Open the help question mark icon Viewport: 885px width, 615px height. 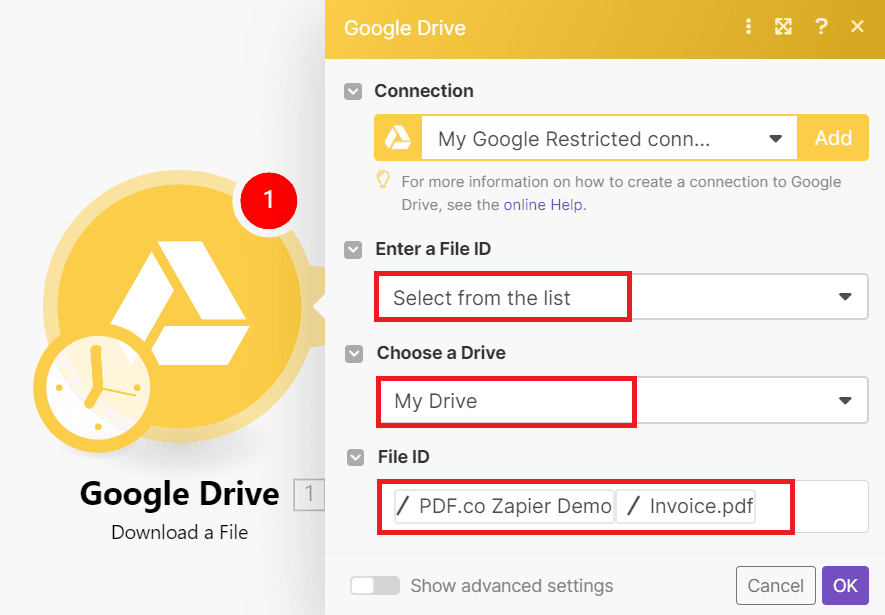[821, 27]
